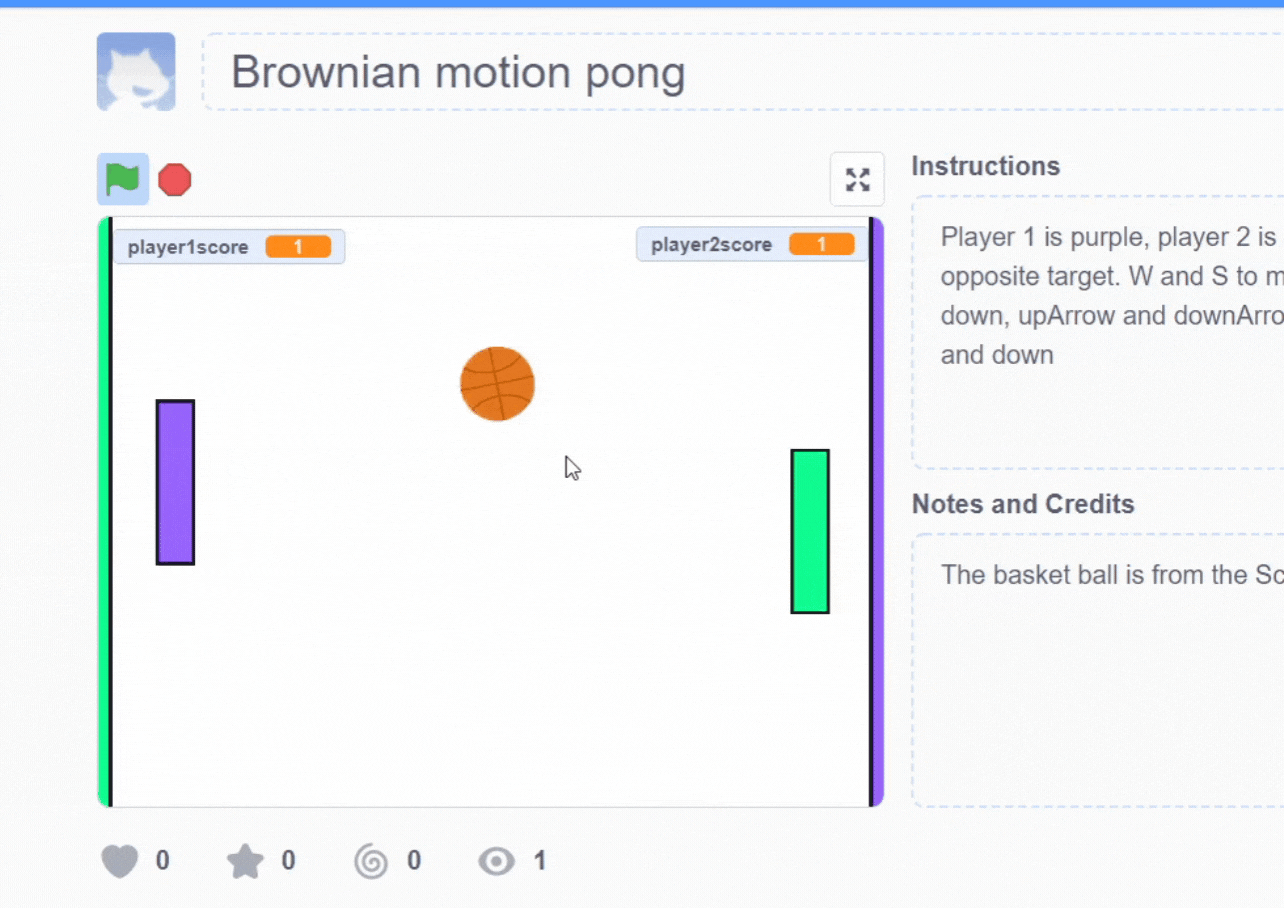The image size is (1284, 908).
Task: Click the star icon to favorite the project
Action: point(245,860)
